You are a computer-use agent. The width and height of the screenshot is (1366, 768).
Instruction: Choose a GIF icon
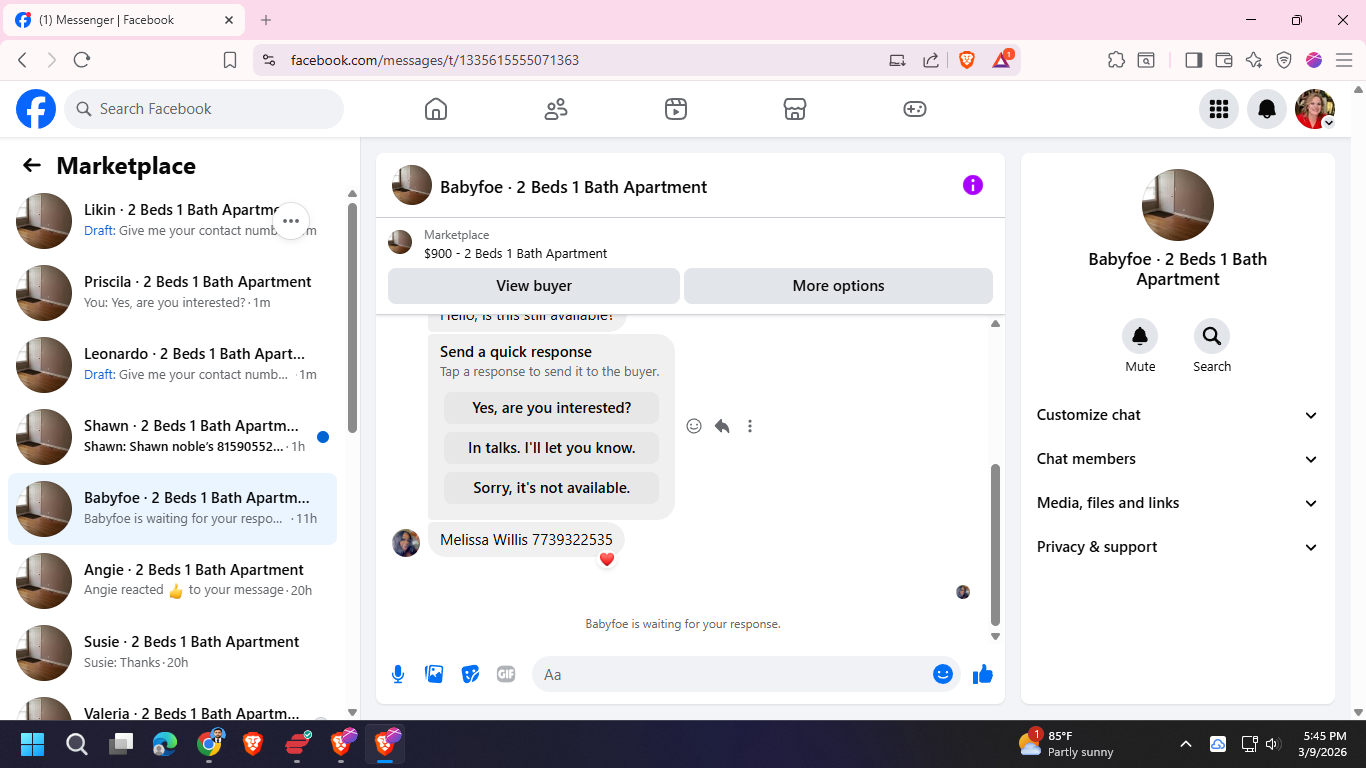506,674
